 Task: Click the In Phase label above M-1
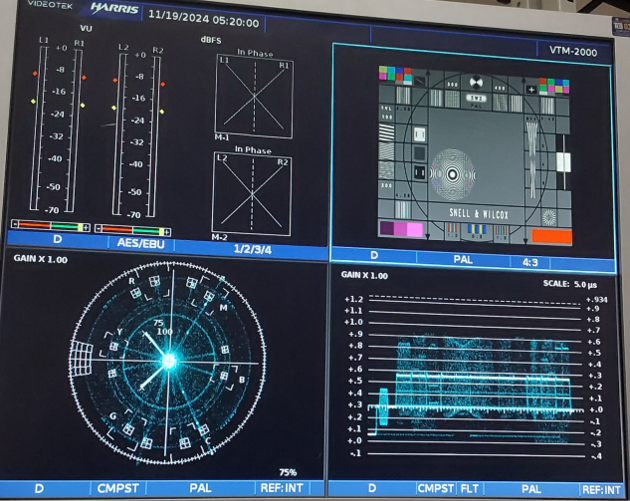[x=255, y=53]
